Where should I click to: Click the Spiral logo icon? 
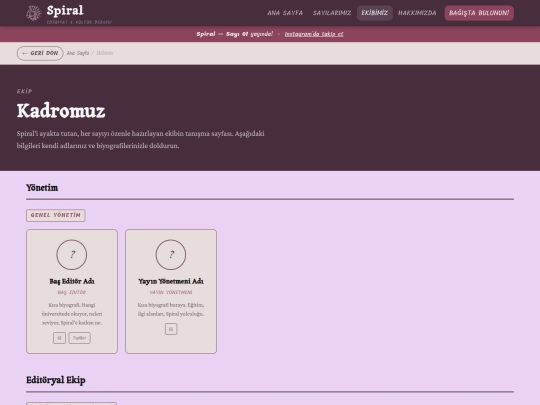34,13
